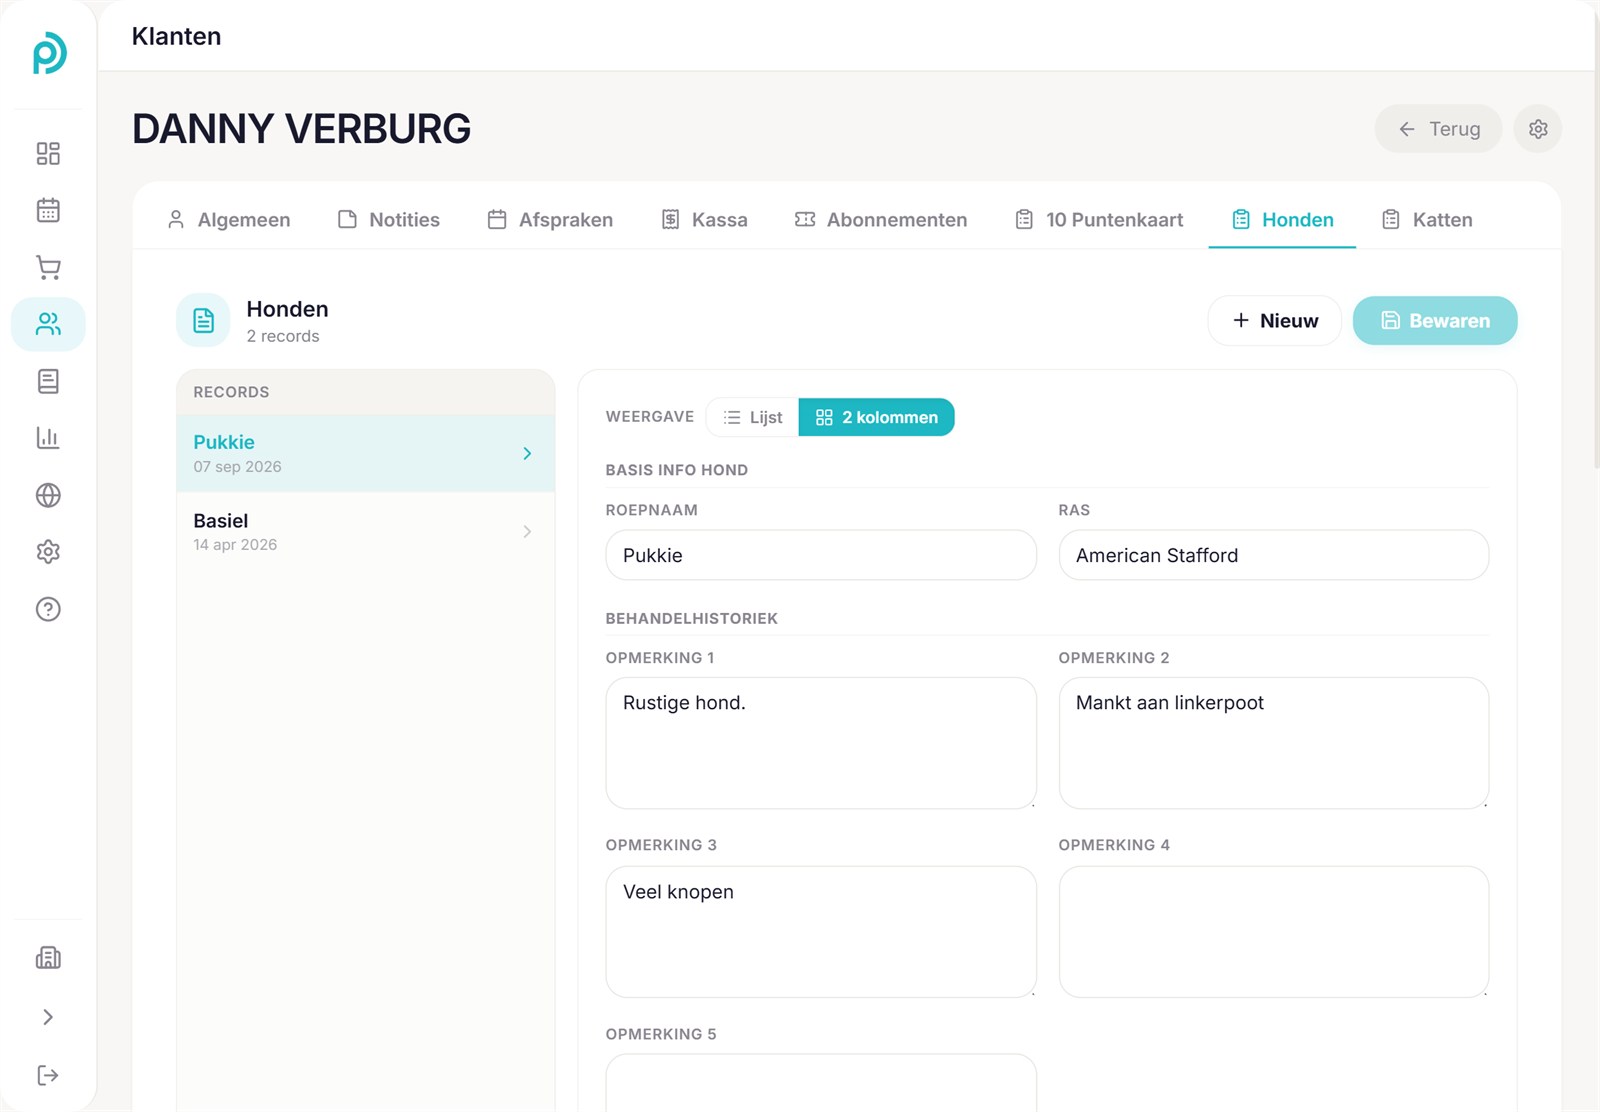Image resolution: width=1600 pixels, height=1112 pixels.
Task: Open the Afspraken tab
Action: (x=550, y=220)
